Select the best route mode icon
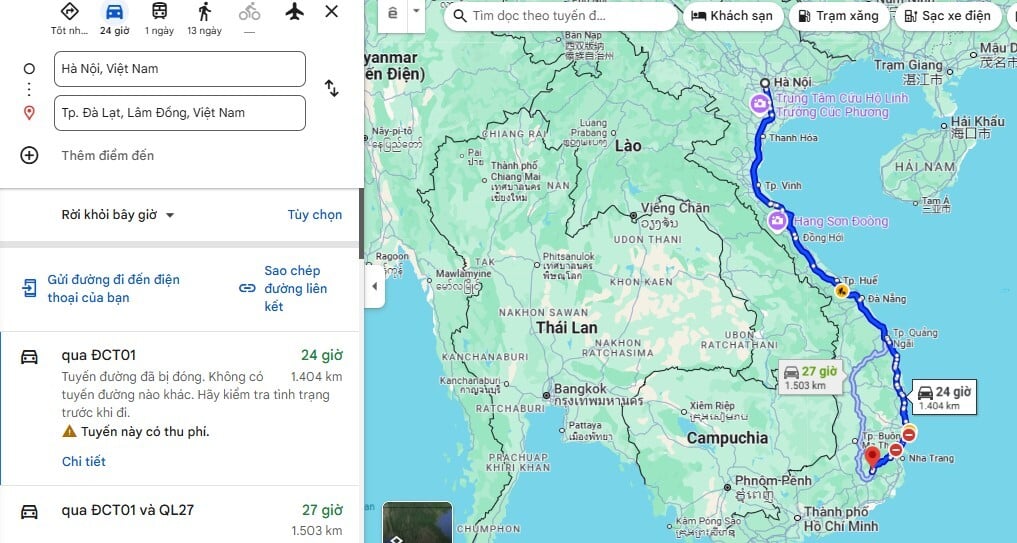The image size is (1017, 543). point(69,11)
